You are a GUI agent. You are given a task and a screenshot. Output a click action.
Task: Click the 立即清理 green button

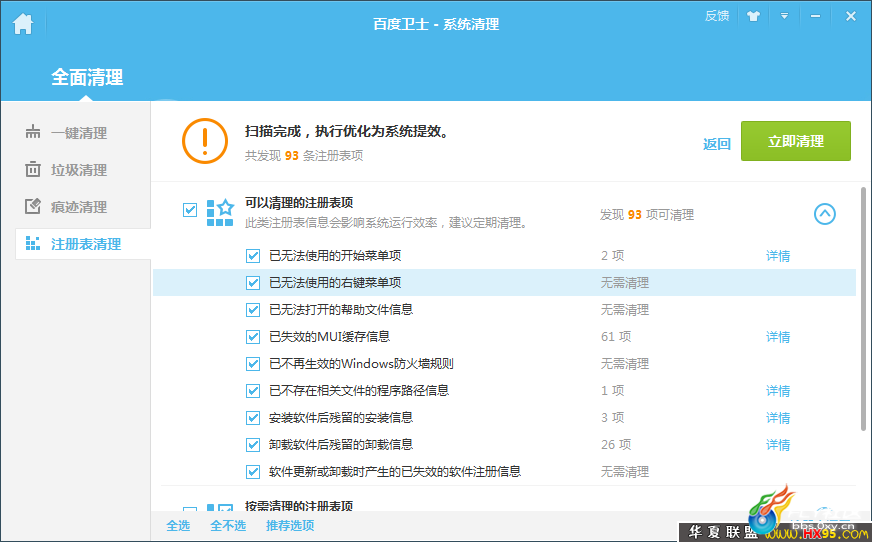coord(795,141)
